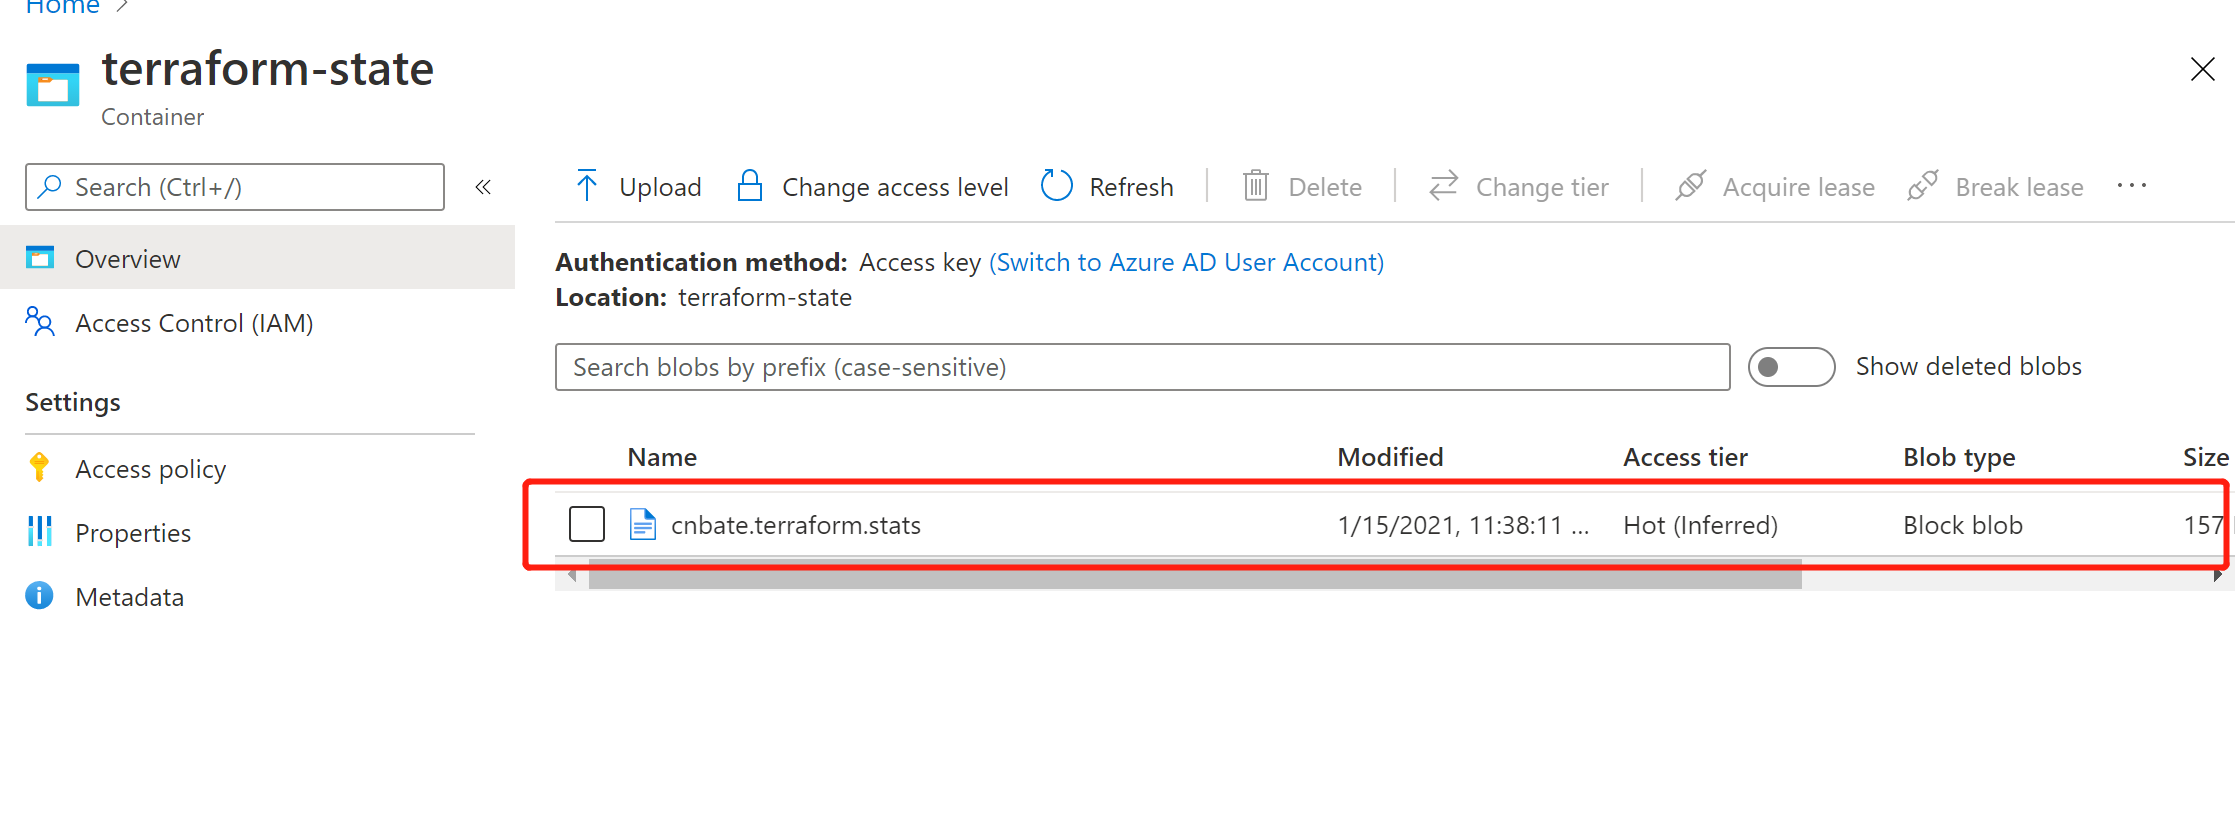Click the Properties bars icon
Screen dimensions: 2240x839
(39, 531)
